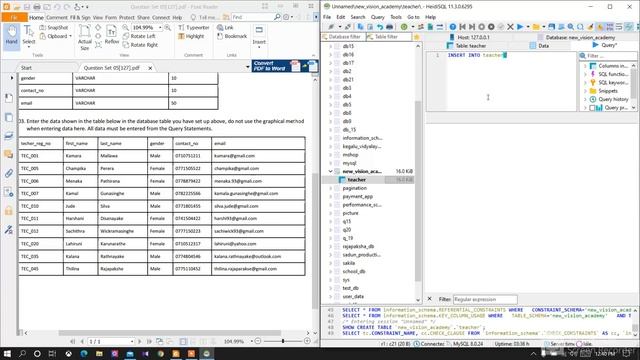Screen dimensions: 640x360
Task: Expand the mysql database node
Action: [331, 163]
